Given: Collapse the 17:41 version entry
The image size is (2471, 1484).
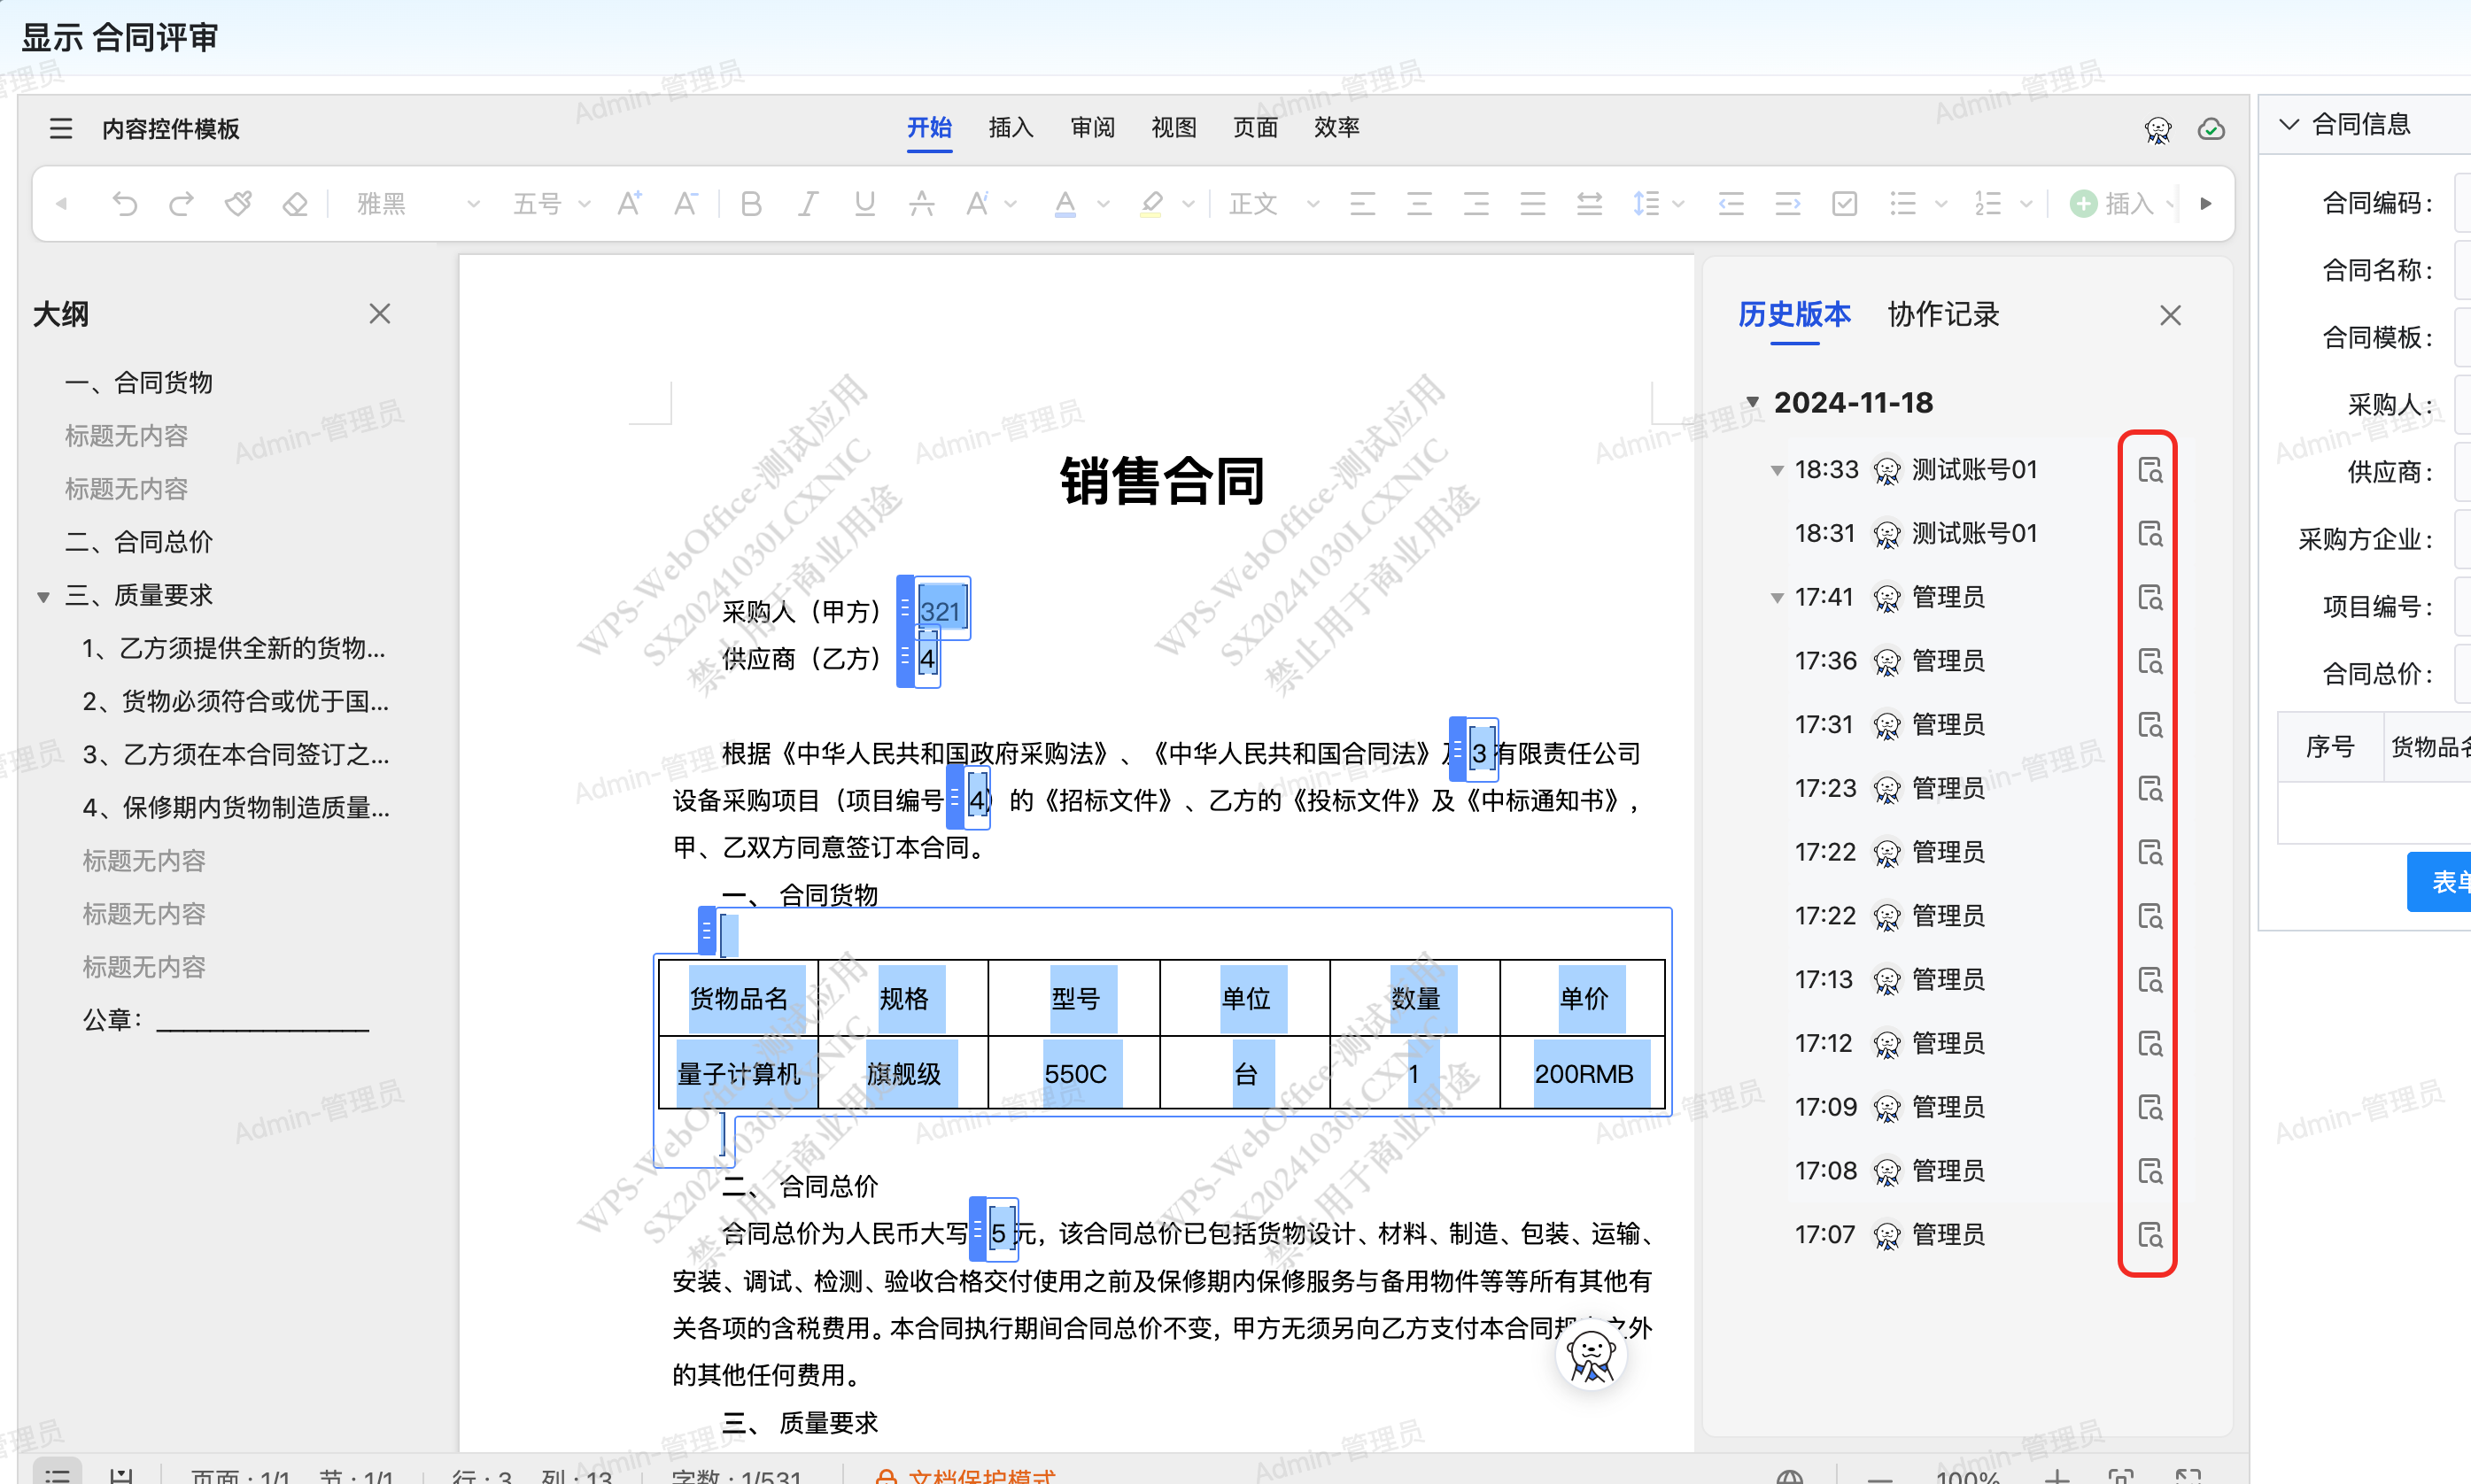Looking at the screenshot, I should pos(1777,598).
